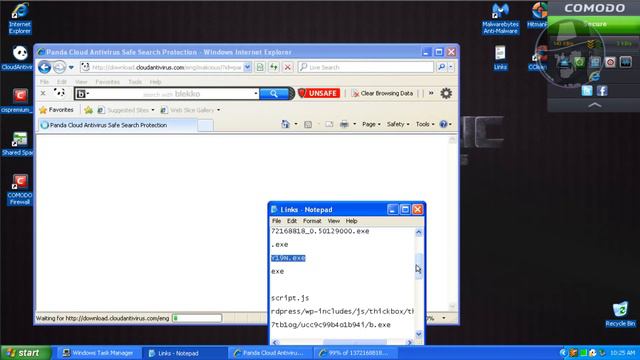Open the Page menu in IE command bar
Viewport: 640px width, 360px height.
371,124
